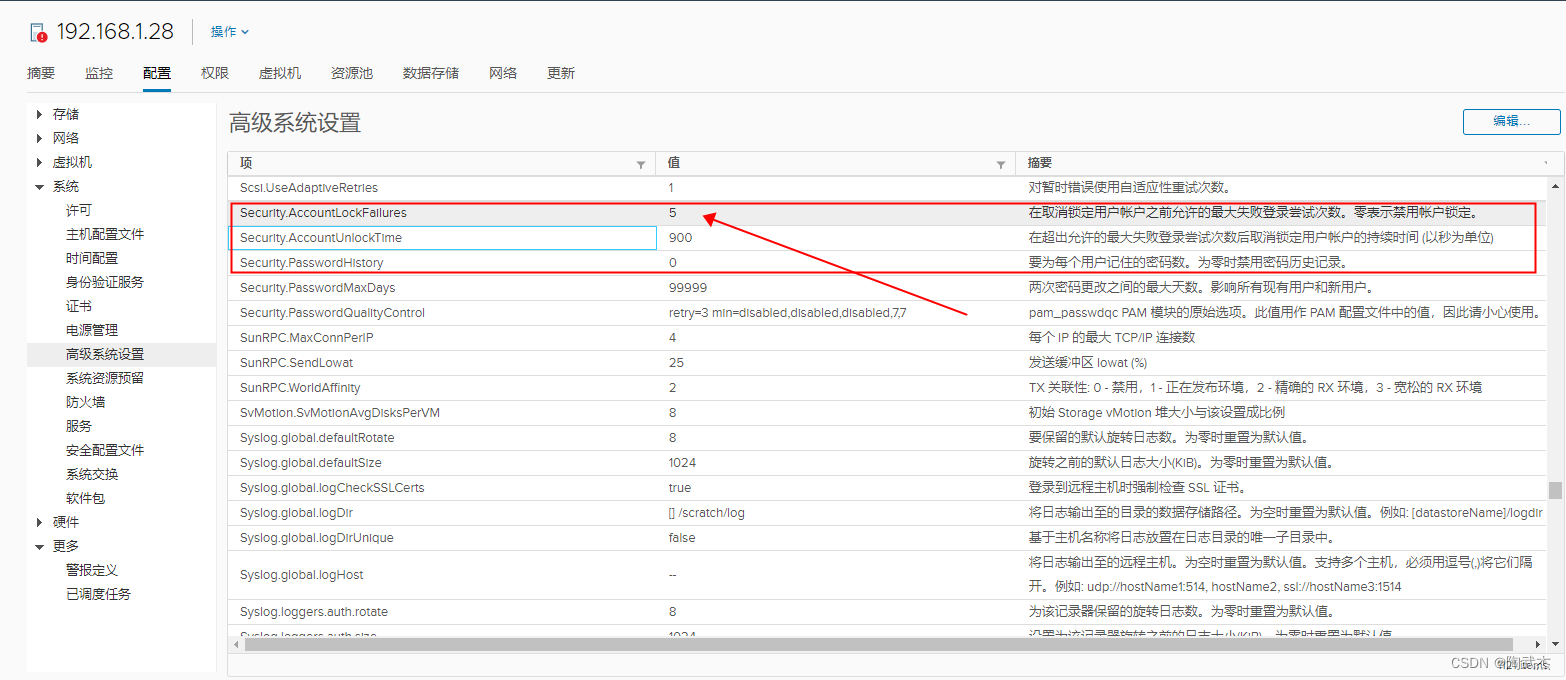Collapse the 更多 sidebar node

[40, 546]
